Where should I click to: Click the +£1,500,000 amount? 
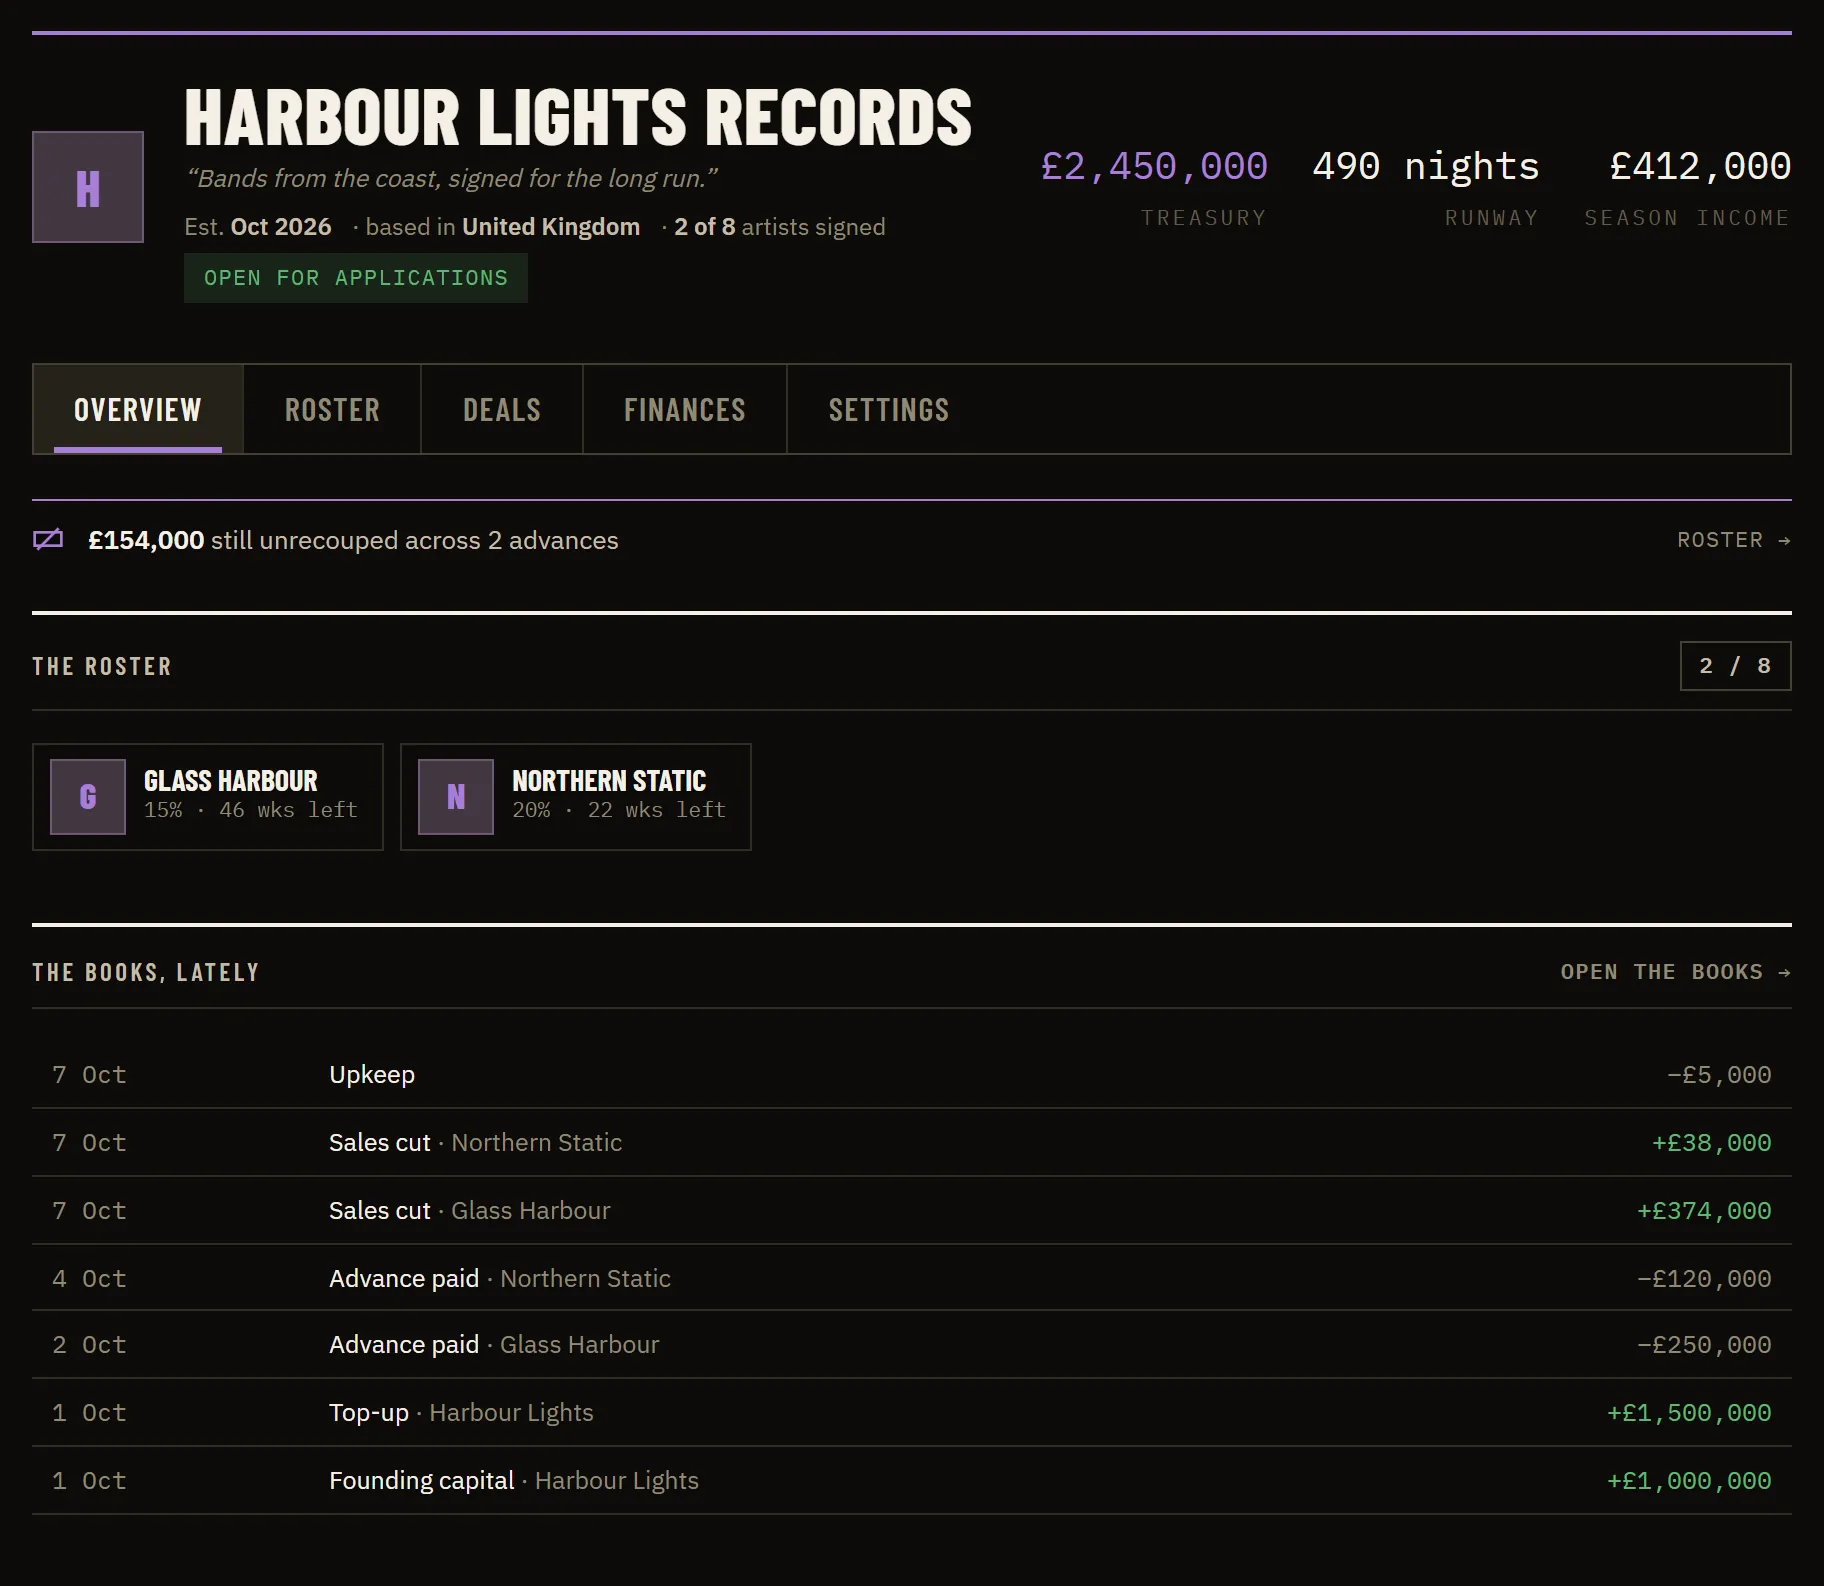tap(1689, 1413)
